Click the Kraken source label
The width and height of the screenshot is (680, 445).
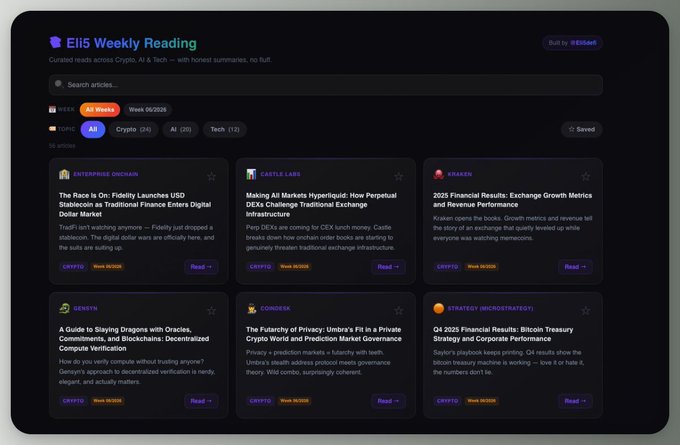(x=460, y=174)
